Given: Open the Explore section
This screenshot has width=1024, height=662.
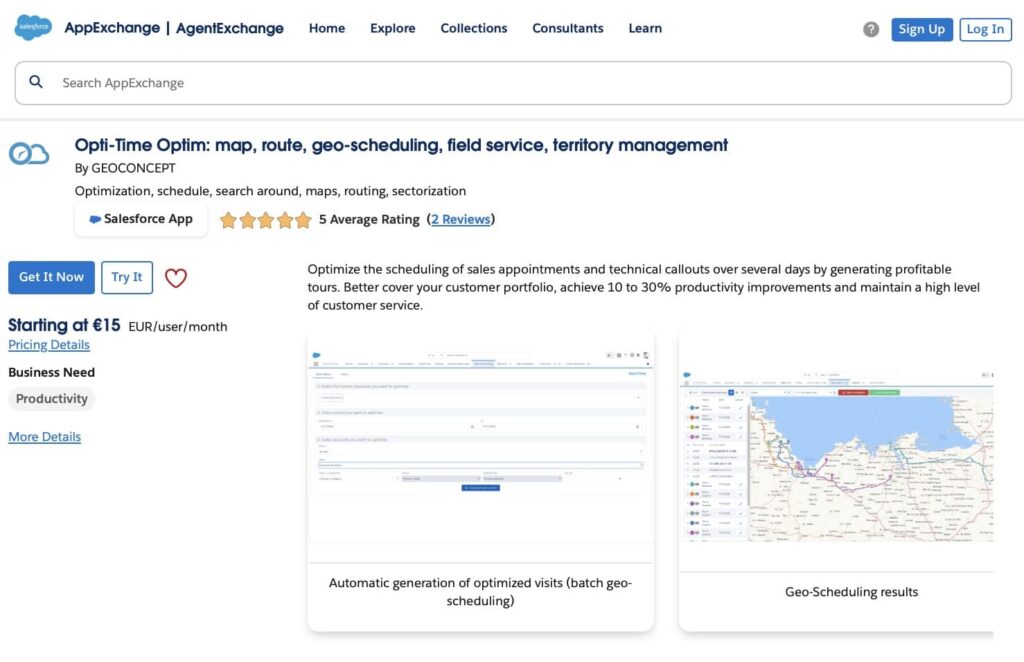Looking at the screenshot, I should pyautogui.click(x=392, y=28).
